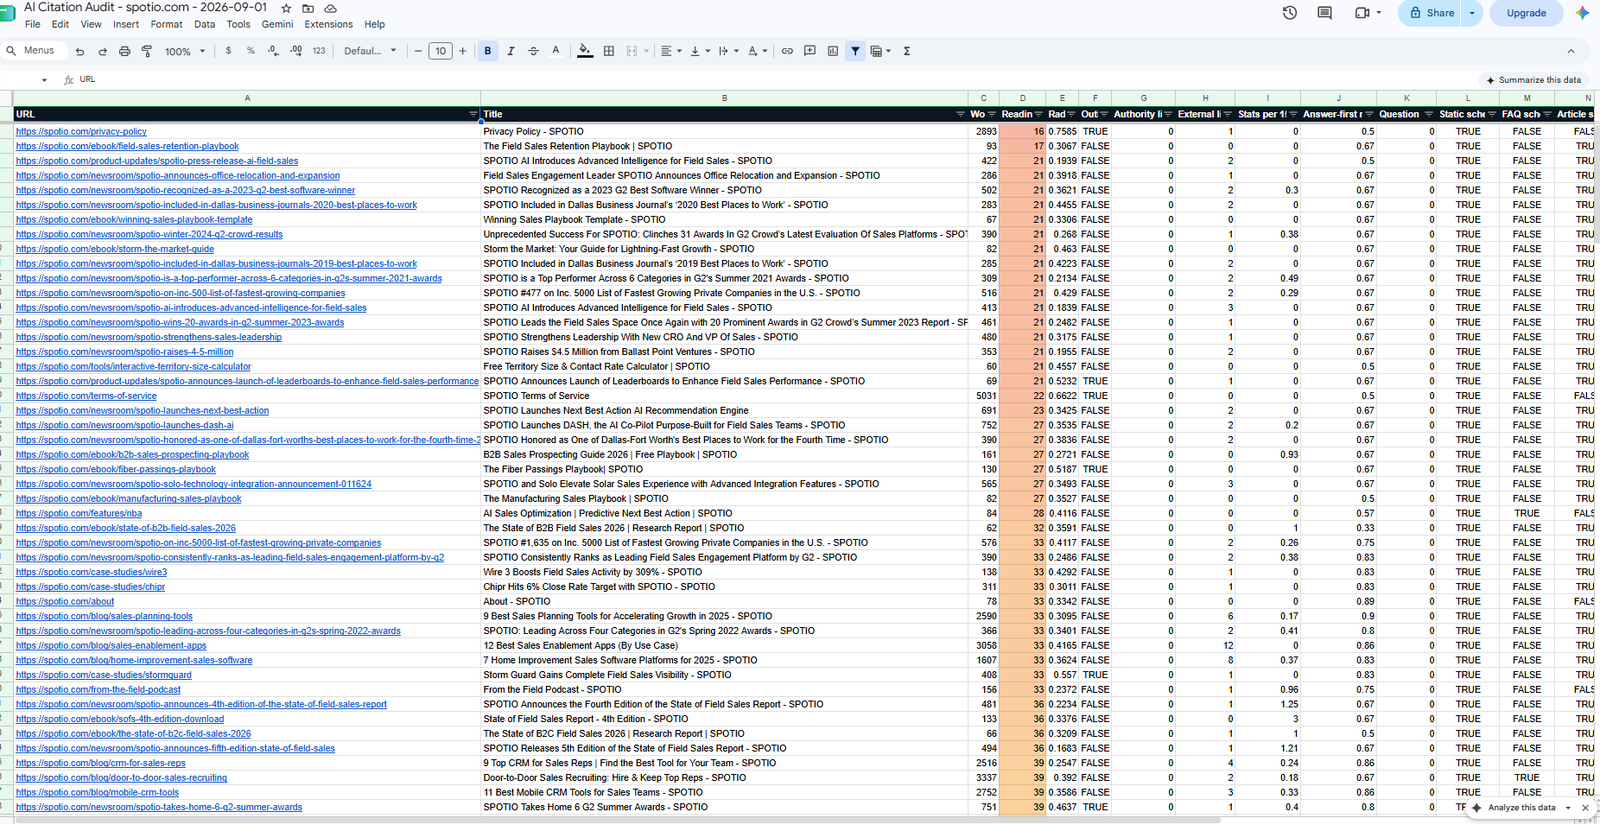This screenshot has height=824, width=1600.
Task: Open URL column filter button
Action: [473, 115]
